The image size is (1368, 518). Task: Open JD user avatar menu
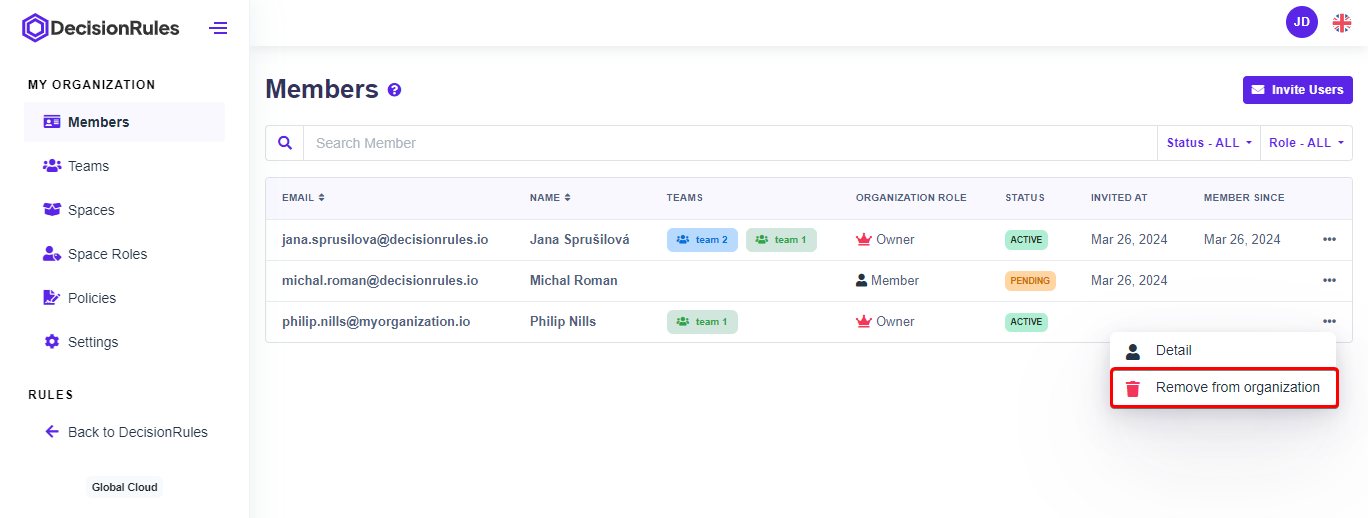(x=1301, y=22)
